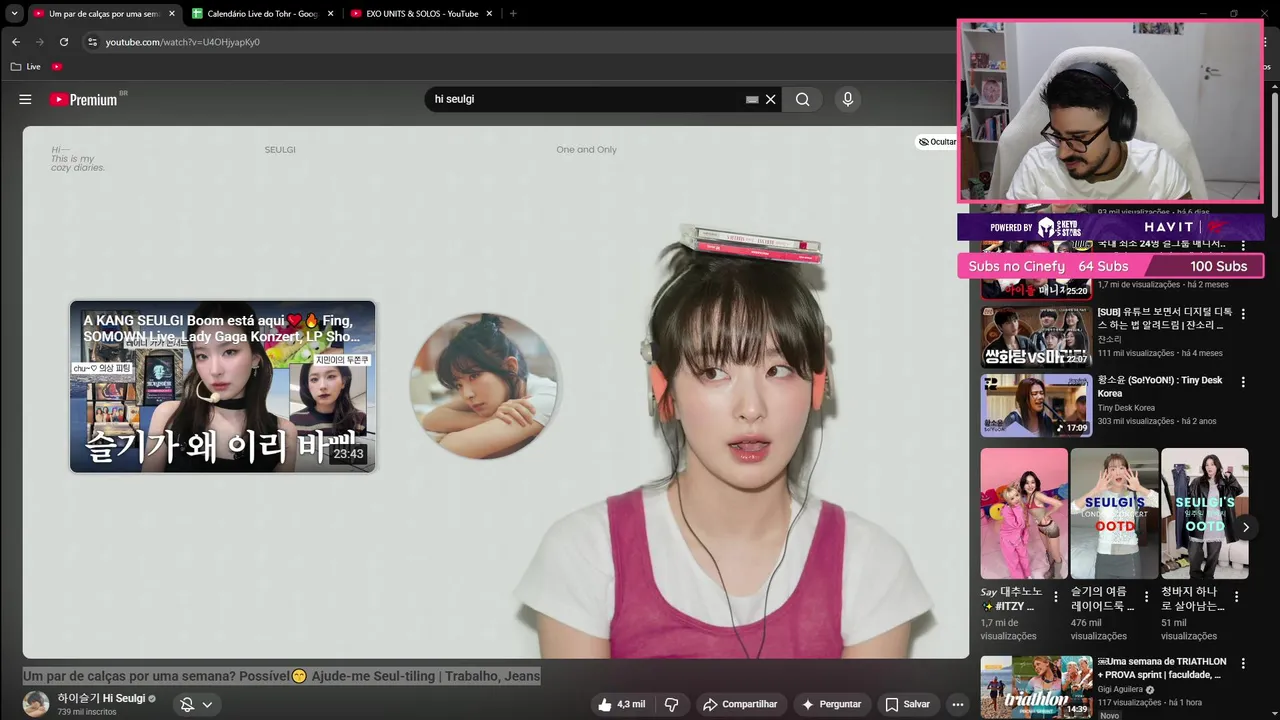
Task: Open options for triathlon video suggestion
Action: (x=1243, y=663)
